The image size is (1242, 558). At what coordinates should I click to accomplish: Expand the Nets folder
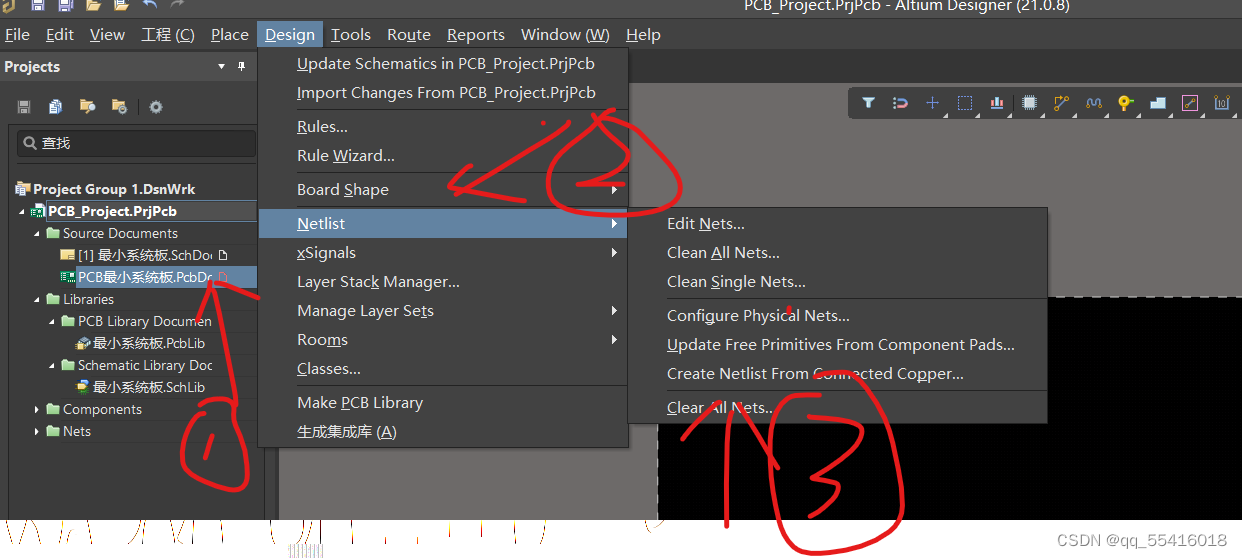coord(37,432)
